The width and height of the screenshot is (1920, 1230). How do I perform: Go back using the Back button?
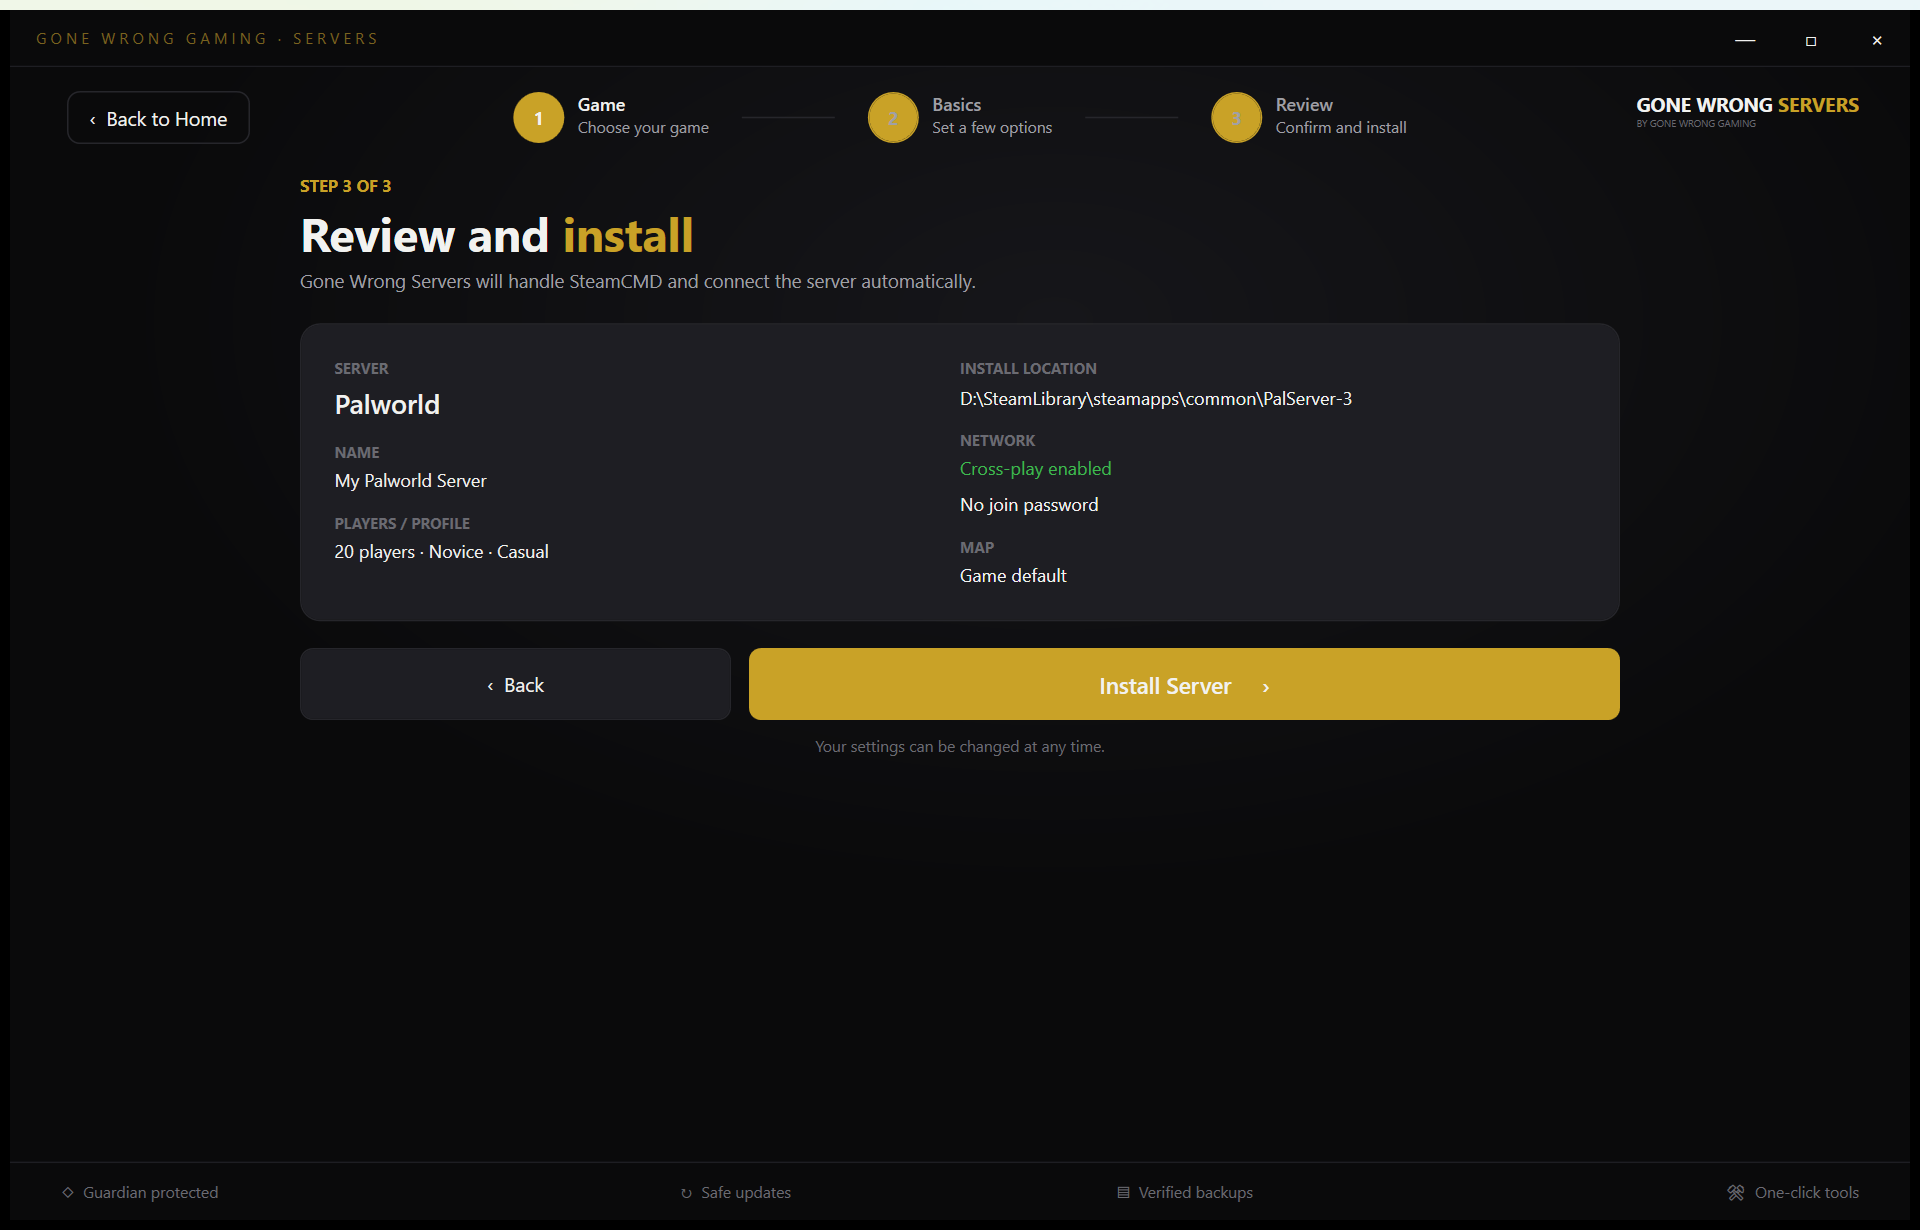pyautogui.click(x=515, y=684)
